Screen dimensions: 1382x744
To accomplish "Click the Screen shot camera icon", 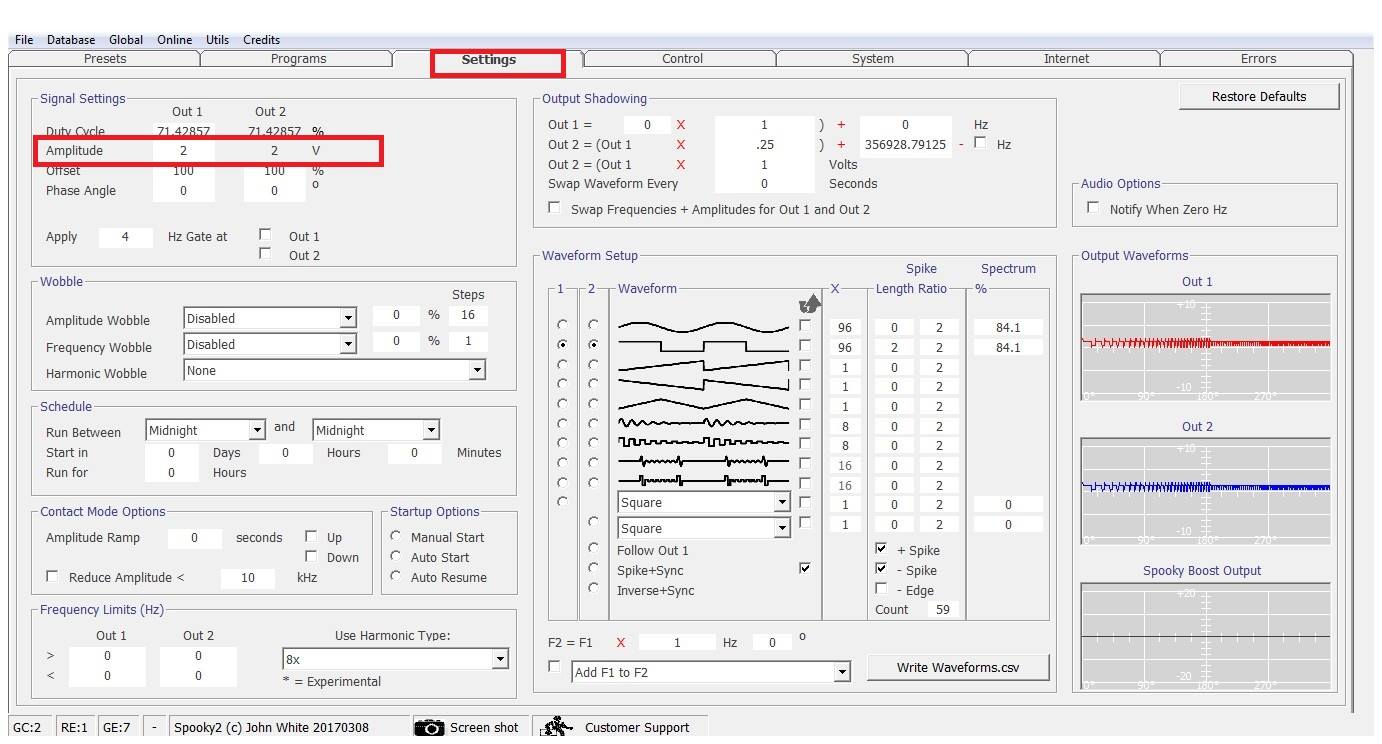I will (429, 727).
